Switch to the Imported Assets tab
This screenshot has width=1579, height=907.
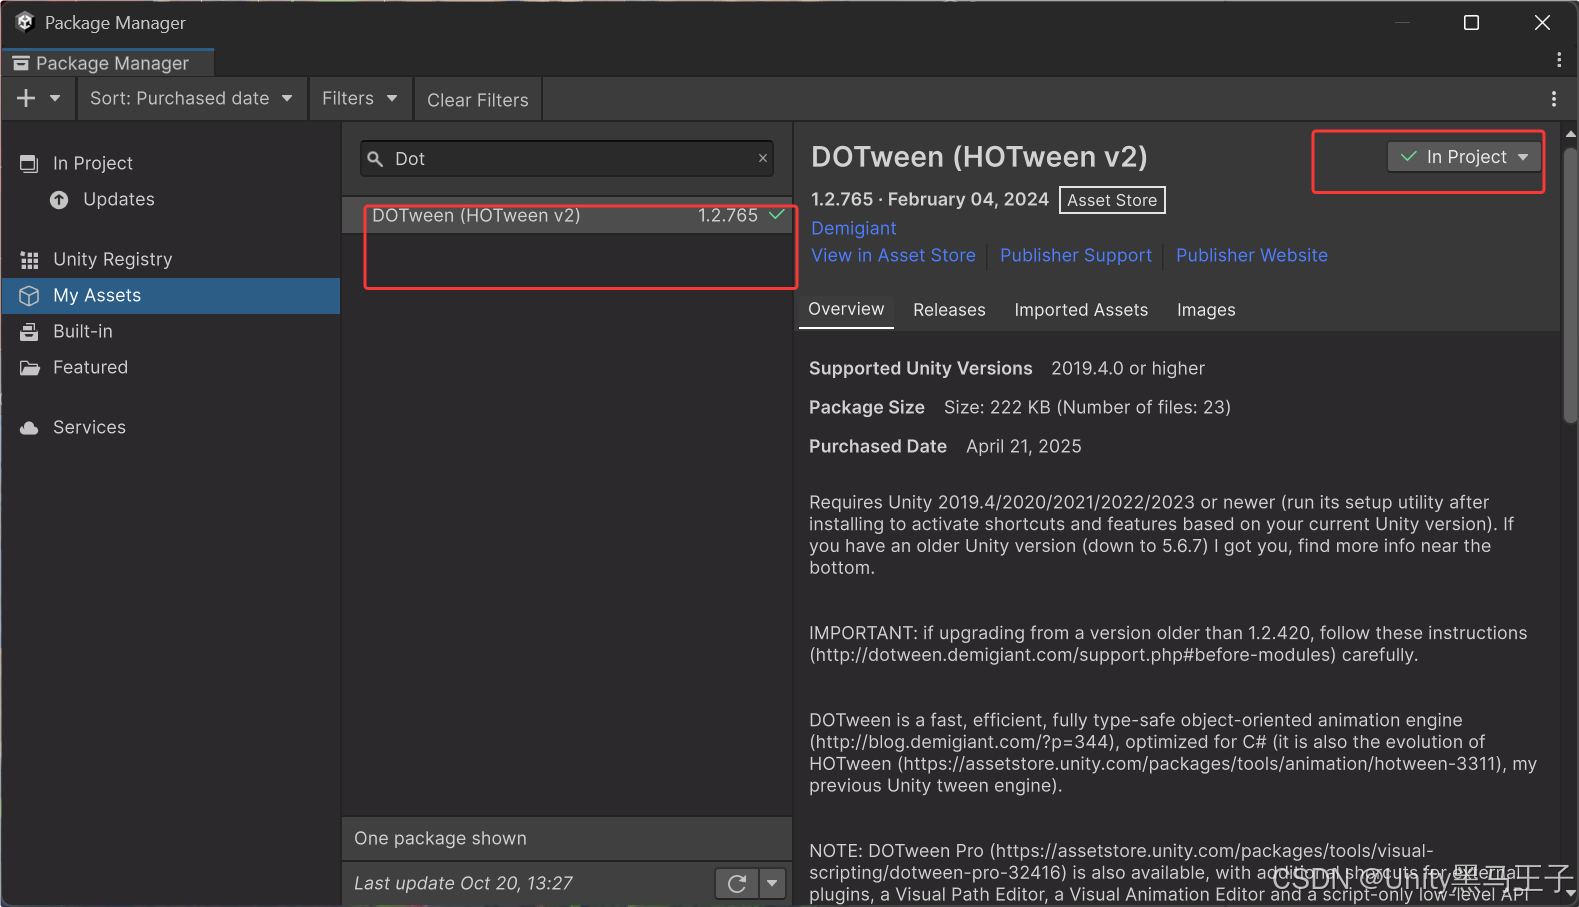pyautogui.click(x=1081, y=310)
